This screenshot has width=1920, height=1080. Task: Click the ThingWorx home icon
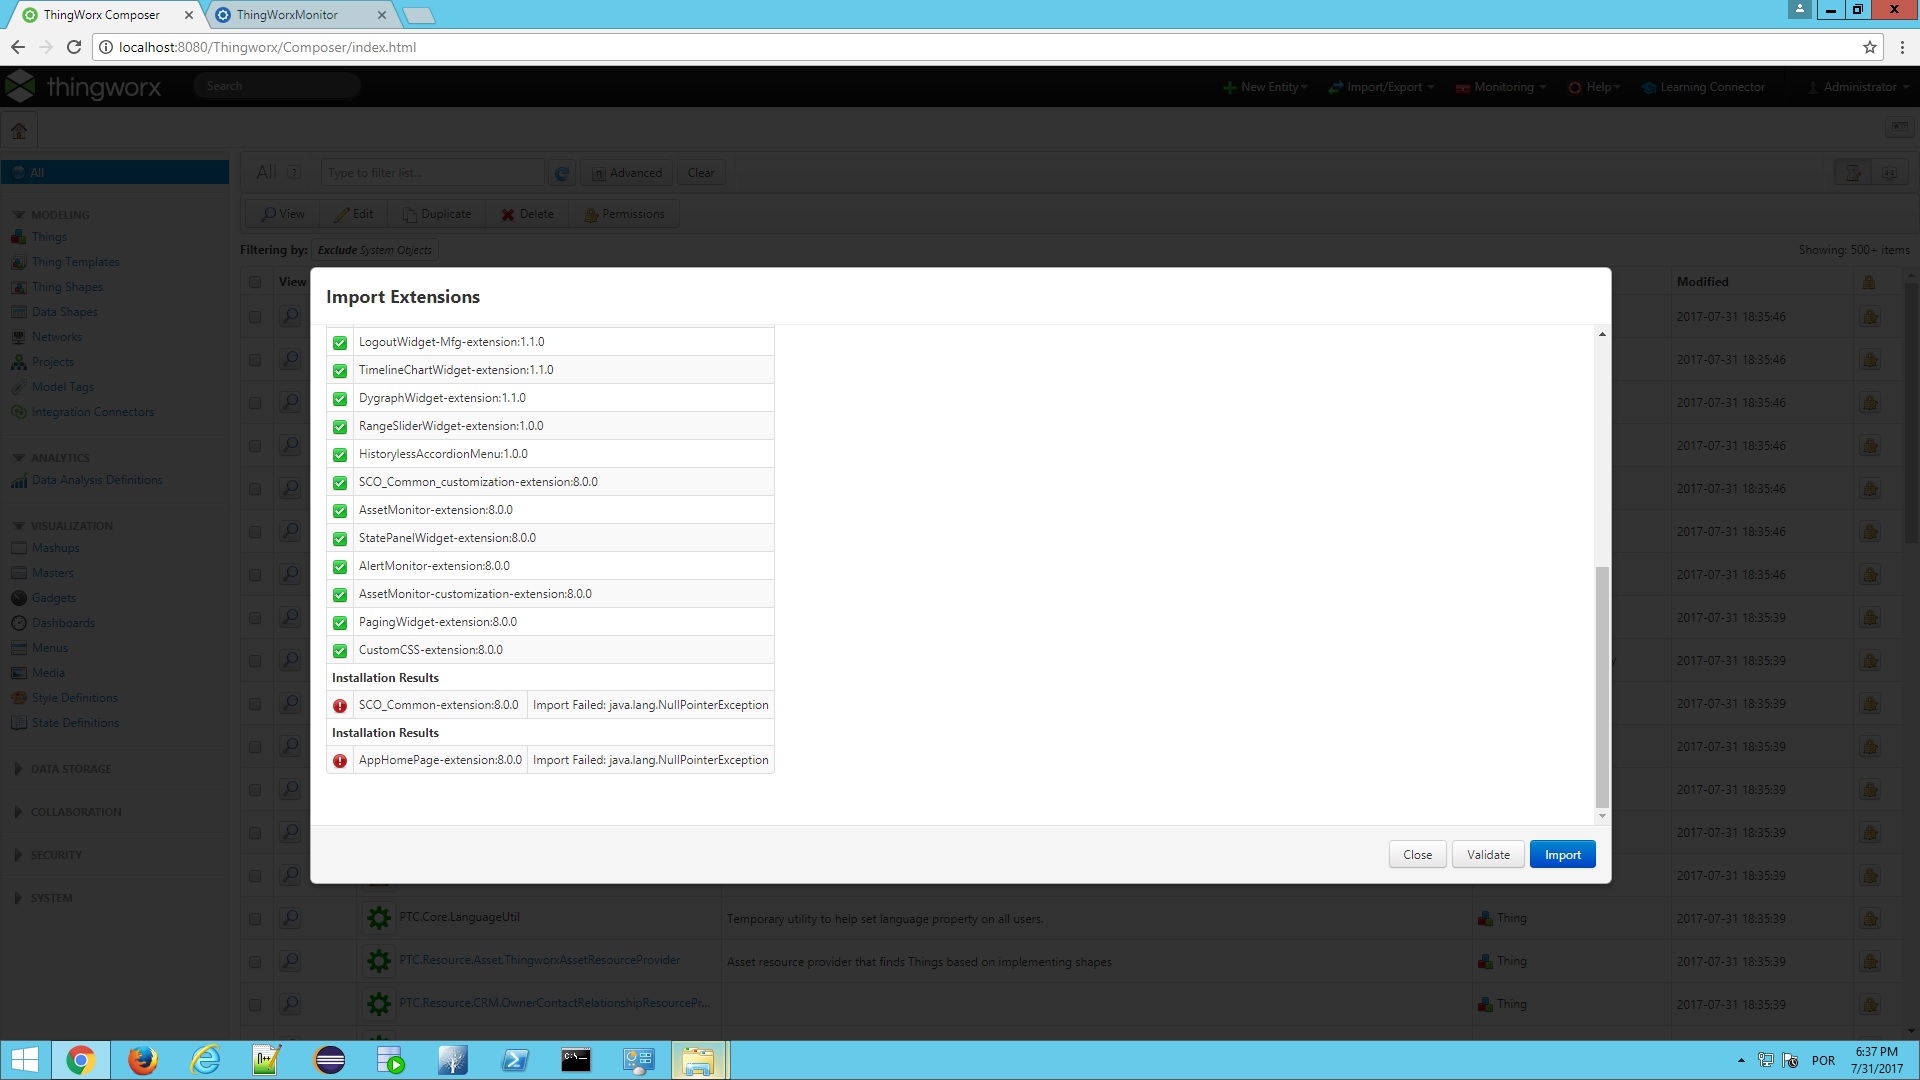(x=19, y=131)
